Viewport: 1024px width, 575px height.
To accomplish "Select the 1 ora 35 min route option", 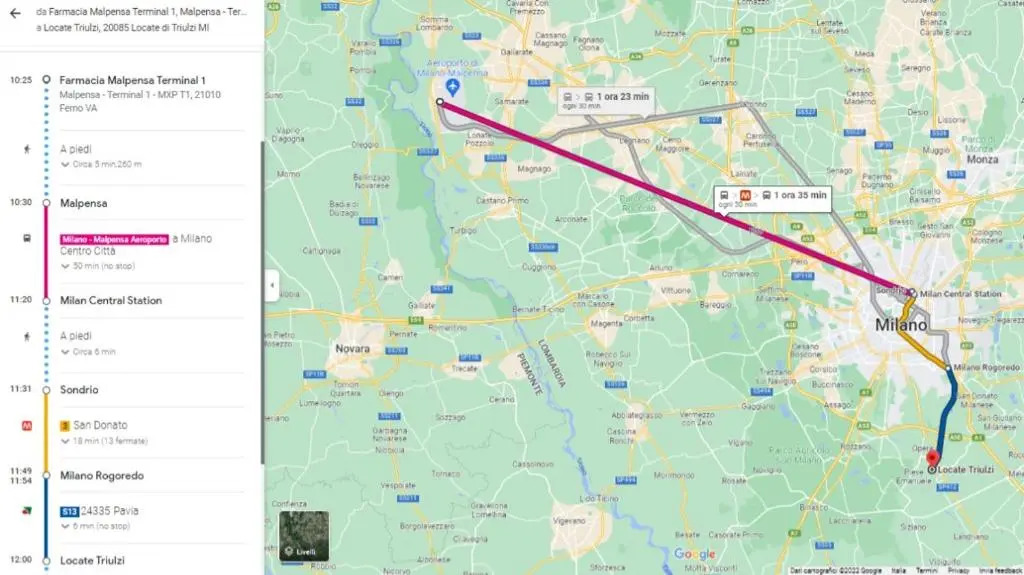I will click(x=773, y=199).
